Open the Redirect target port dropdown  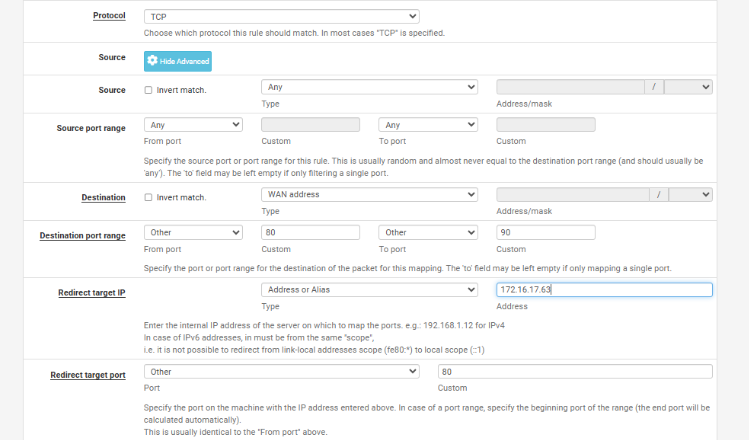point(281,371)
